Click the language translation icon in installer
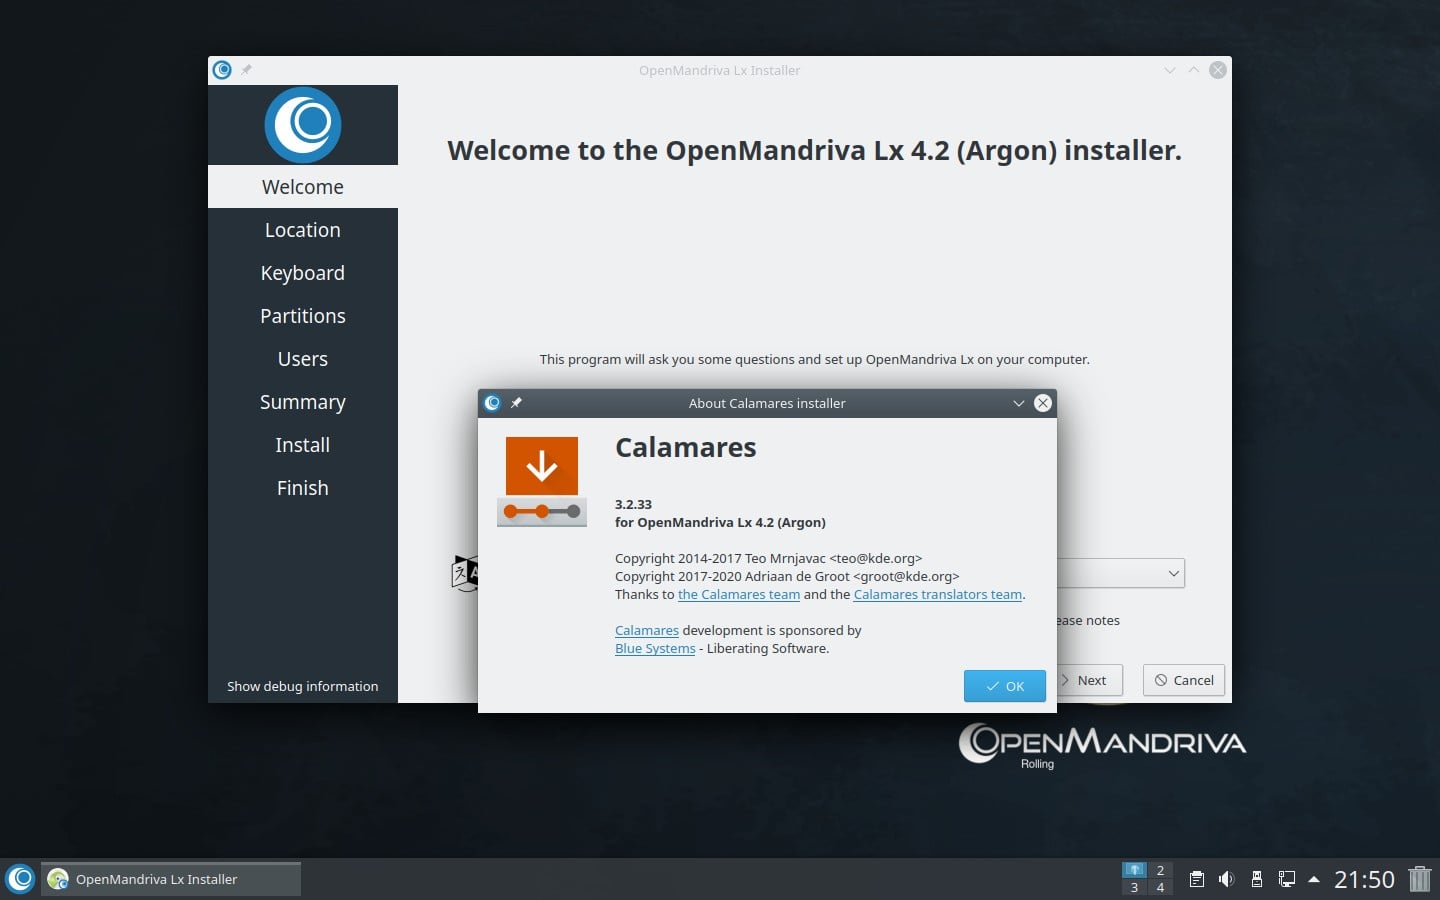This screenshot has width=1440, height=900. 465,573
